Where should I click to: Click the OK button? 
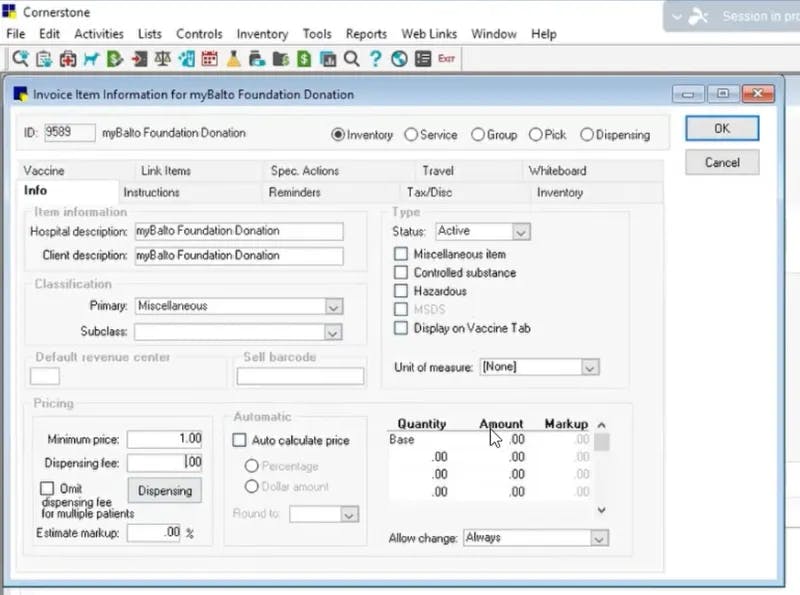(722, 129)
